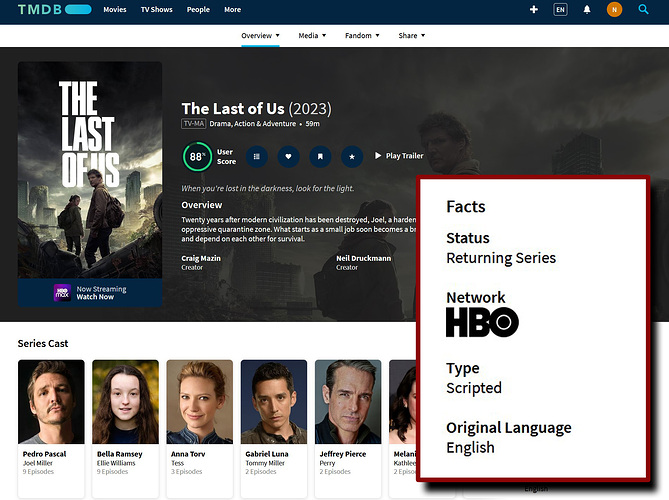The height and width of the screenshot is (500, 669).
Task: Click the Add to list icon
Action: [257, 157]
